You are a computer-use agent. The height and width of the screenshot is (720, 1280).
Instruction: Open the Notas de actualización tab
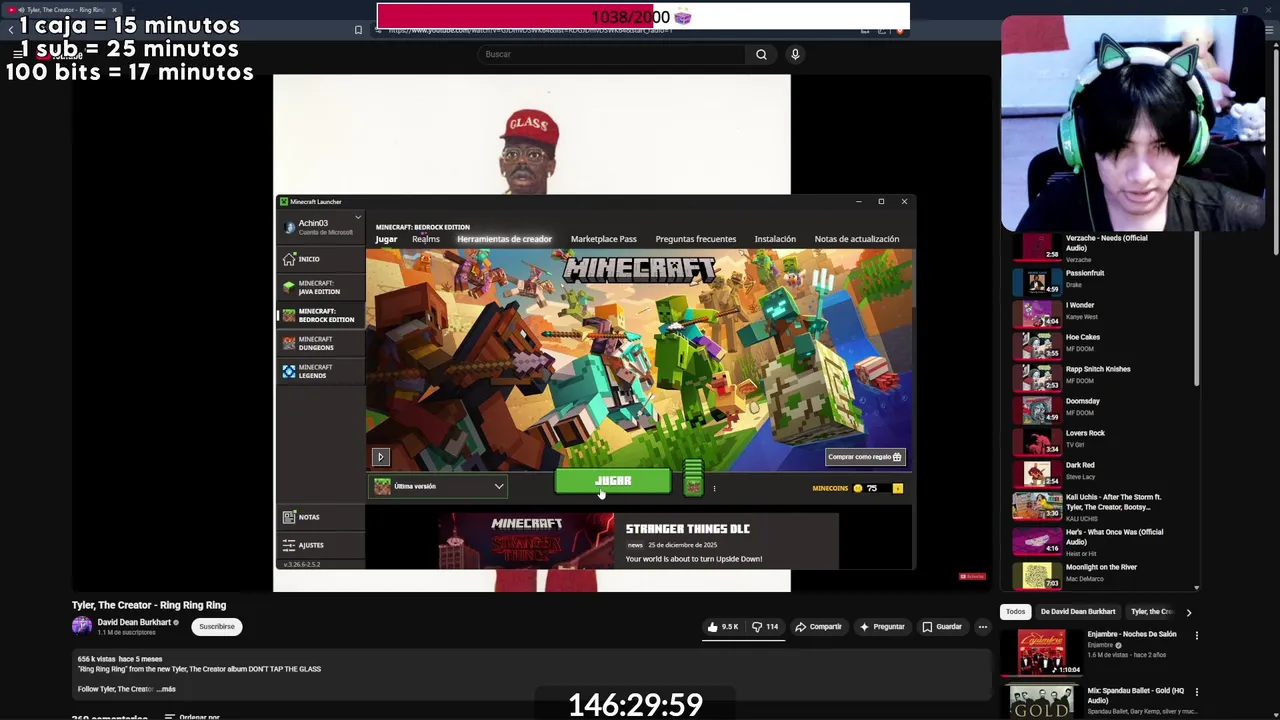click(x=857, y=239)
